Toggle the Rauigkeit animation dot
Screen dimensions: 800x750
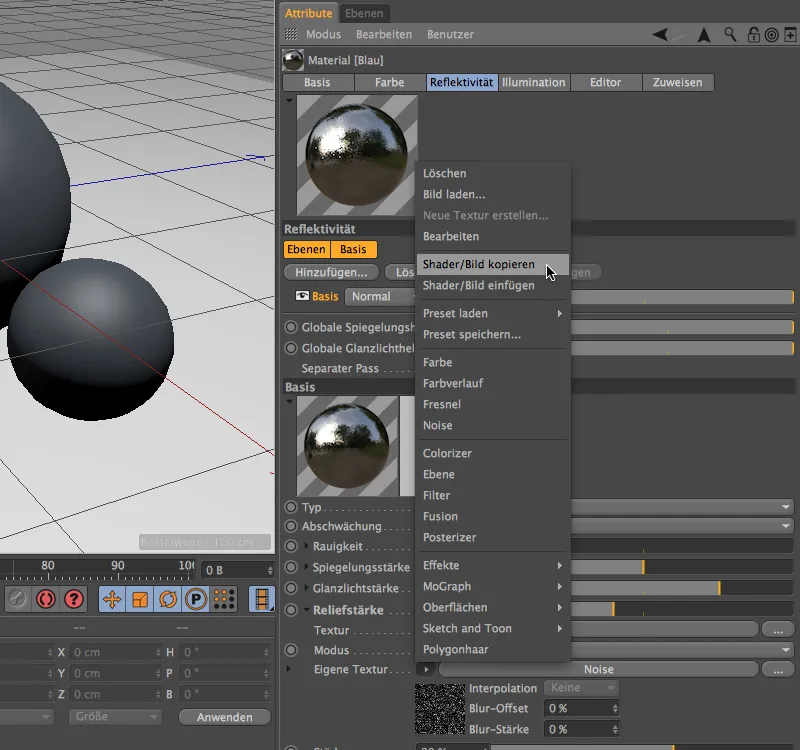(291, 546)
